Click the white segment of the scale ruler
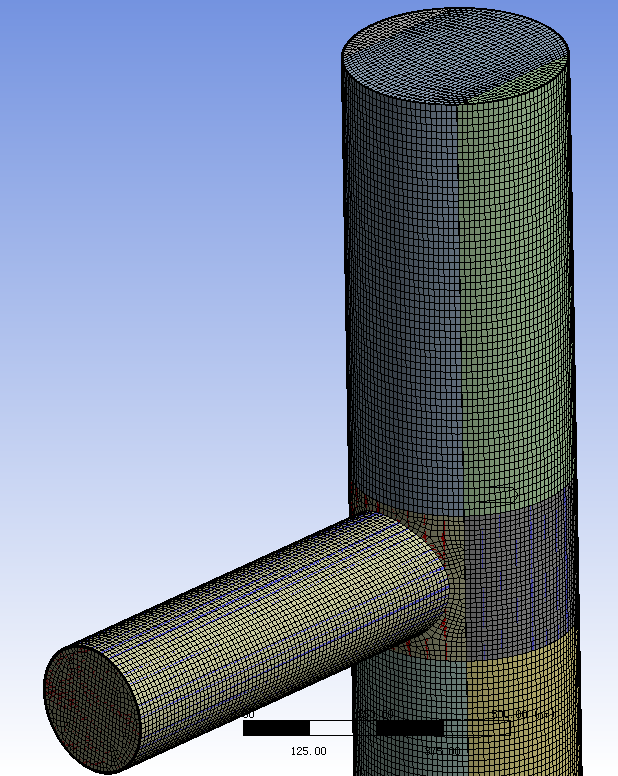This screenshot has width=618, height=776. tap(342, 728)
